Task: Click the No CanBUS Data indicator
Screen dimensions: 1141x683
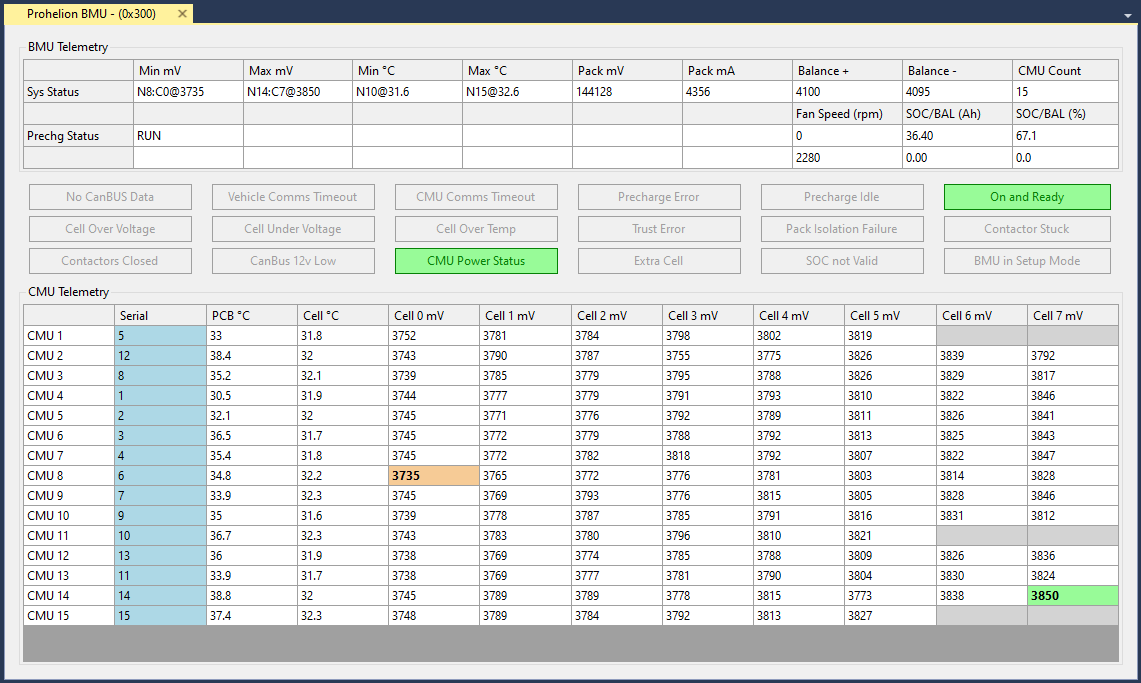Action: coord(111,197)
